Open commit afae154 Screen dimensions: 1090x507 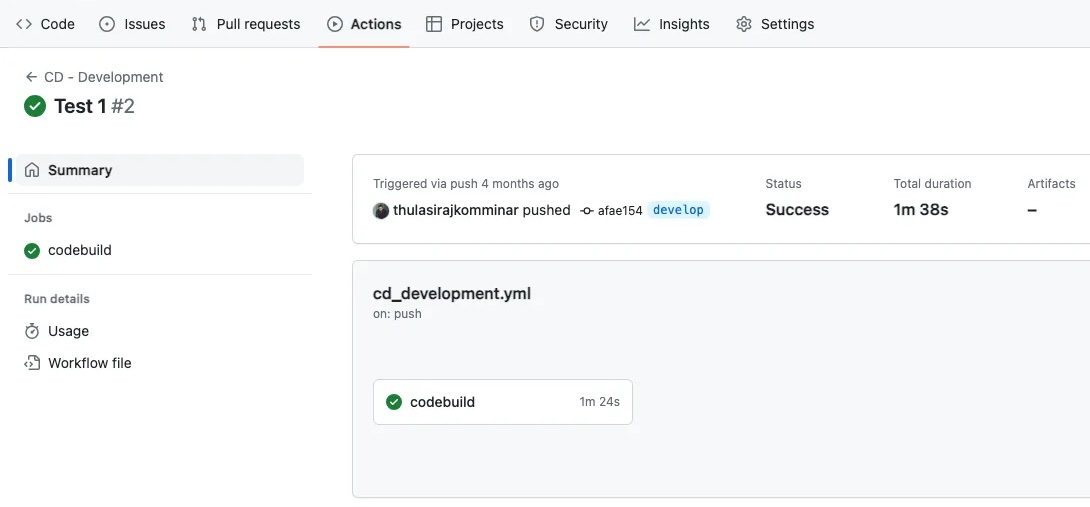coord(620,211)
